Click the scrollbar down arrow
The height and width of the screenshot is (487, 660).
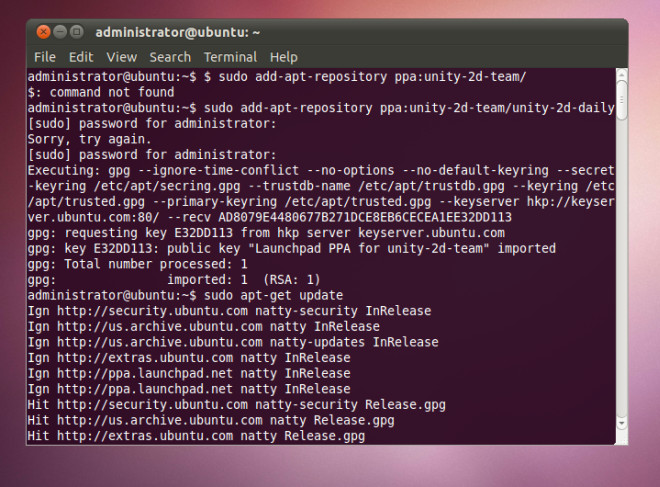click(622, 423)
